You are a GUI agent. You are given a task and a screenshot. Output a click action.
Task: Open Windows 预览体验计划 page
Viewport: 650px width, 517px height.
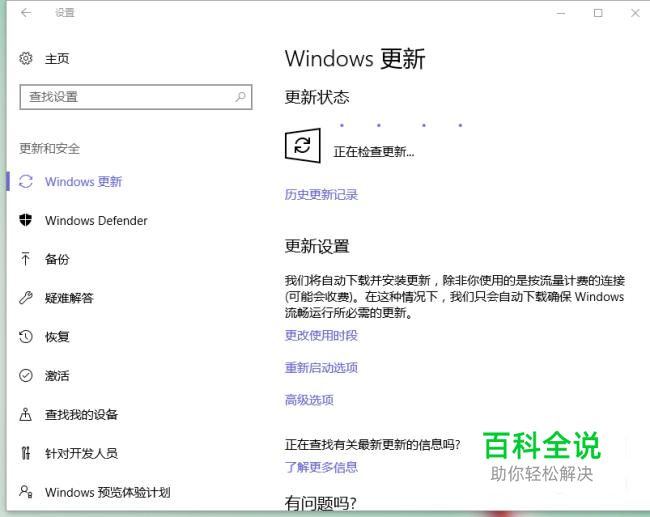[x=108, y=492]
